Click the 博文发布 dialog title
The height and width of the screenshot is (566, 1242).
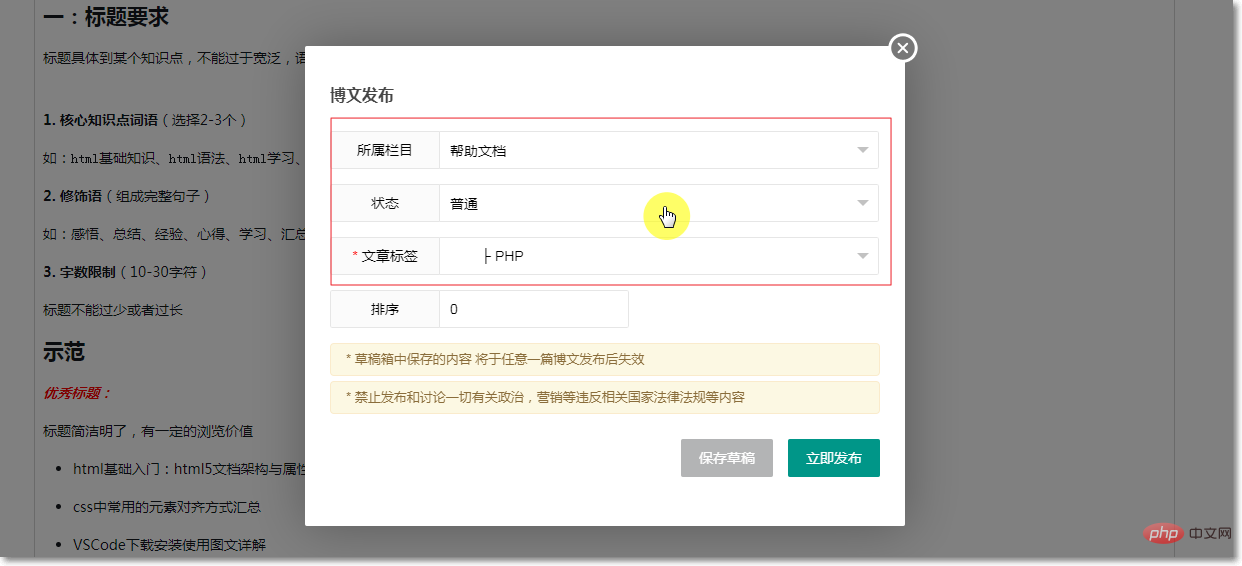(x=362, y=96)
